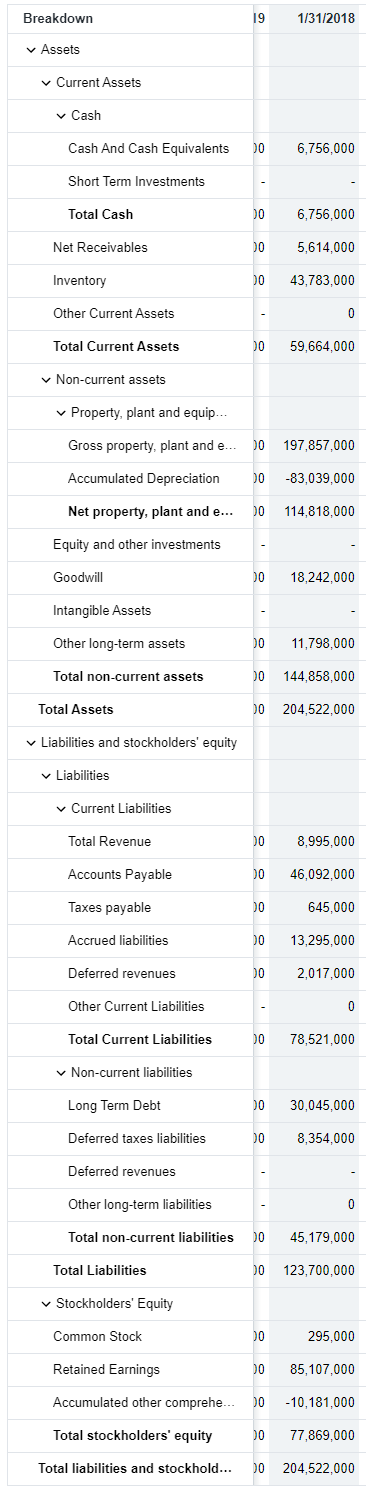Click the Breakdown column header
The width and height of the screenshot is (366, 1493).
(58, 18)
